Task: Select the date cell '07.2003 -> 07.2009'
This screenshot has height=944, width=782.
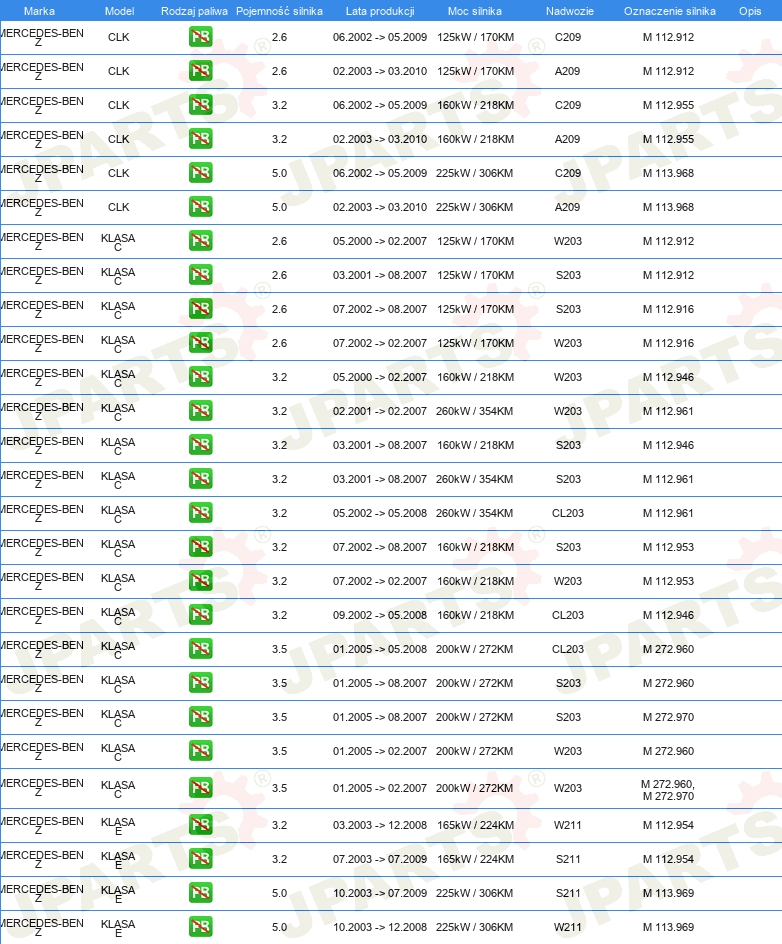Action: click(x=380, y=859)
